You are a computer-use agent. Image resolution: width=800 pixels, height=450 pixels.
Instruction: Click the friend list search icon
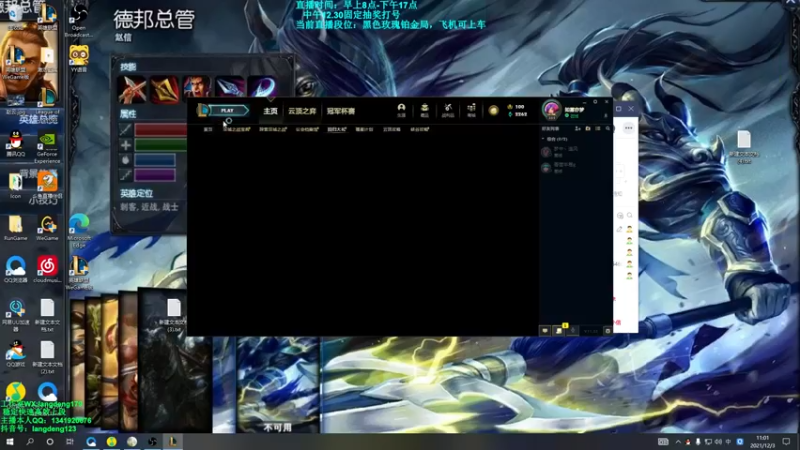click(608, 129)
